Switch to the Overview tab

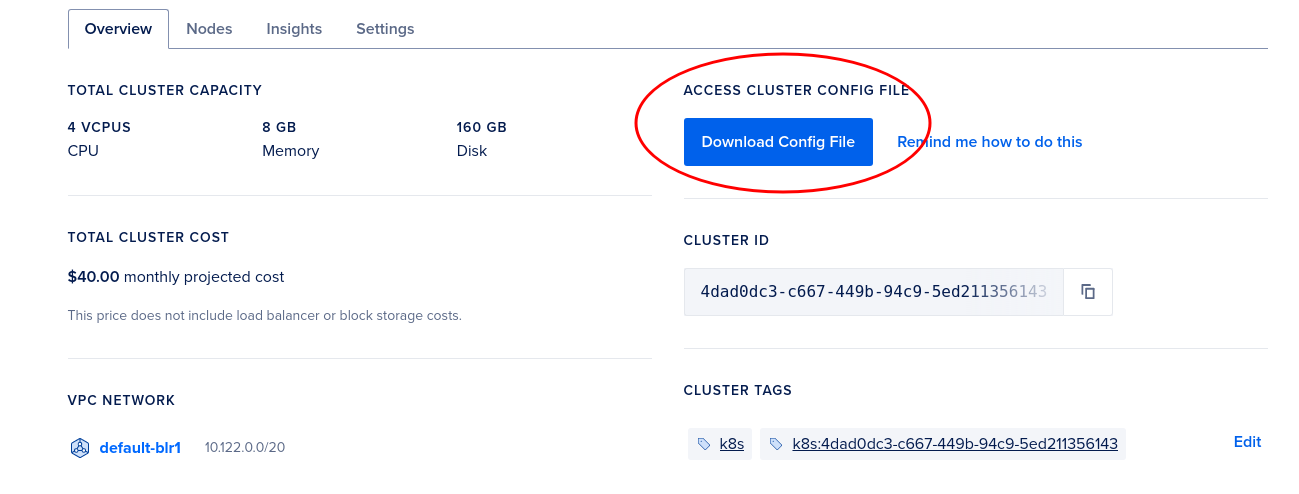118,29
